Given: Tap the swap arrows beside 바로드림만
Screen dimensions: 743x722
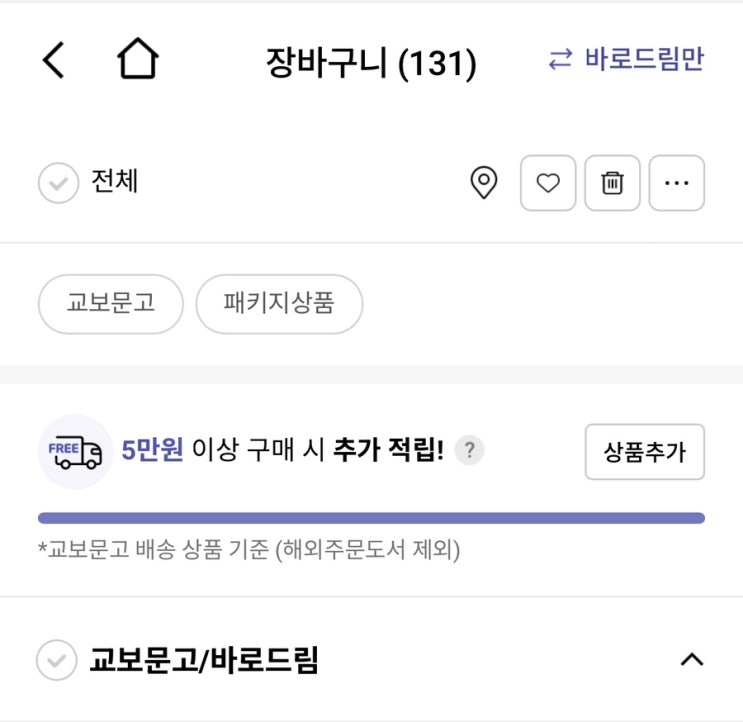Looking at the screenshot, I should coord(560,60).
